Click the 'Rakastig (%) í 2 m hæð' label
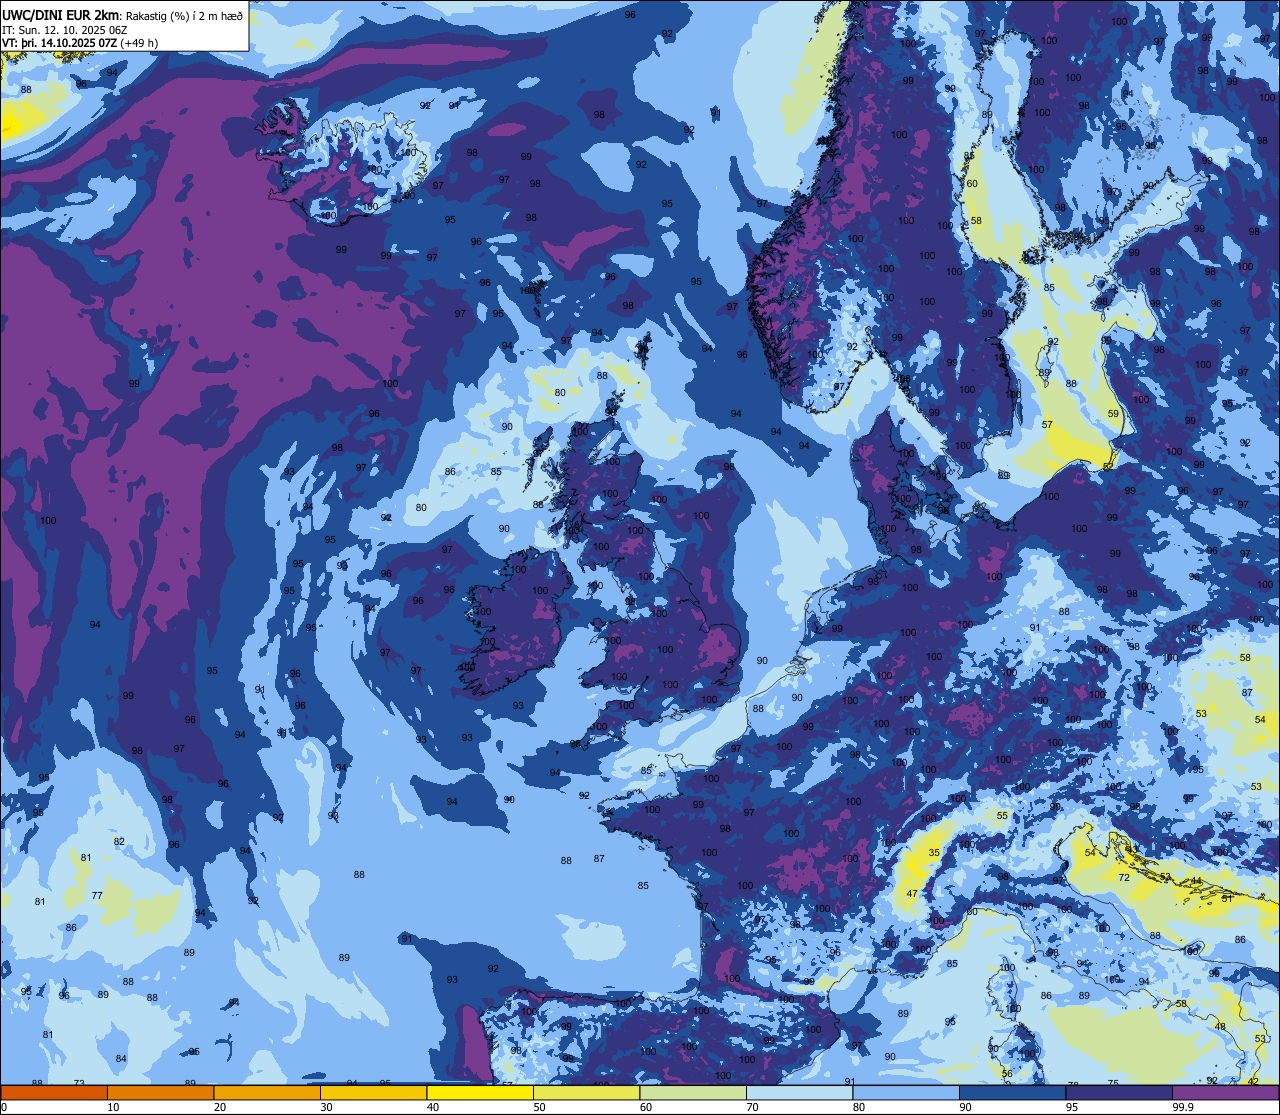The width and height of the screenshot is (1280, 1115). [x=184, y=16]
